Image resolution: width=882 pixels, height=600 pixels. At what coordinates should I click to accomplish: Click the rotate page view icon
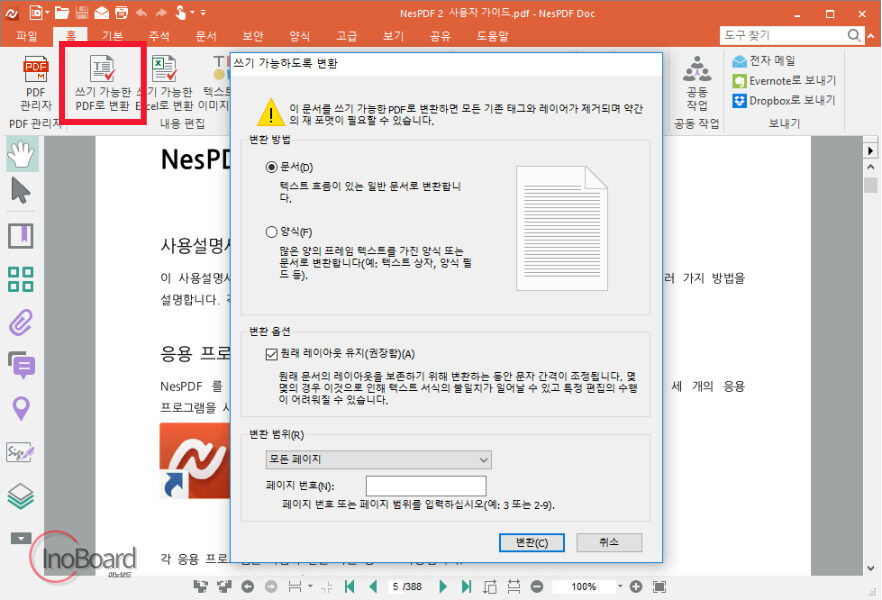490,587
